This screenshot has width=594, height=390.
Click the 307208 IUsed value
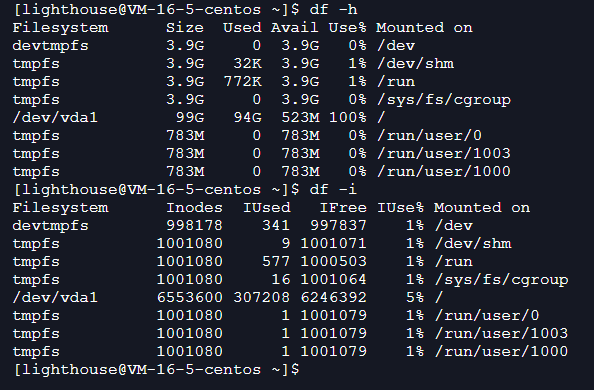tap(262, 298)
